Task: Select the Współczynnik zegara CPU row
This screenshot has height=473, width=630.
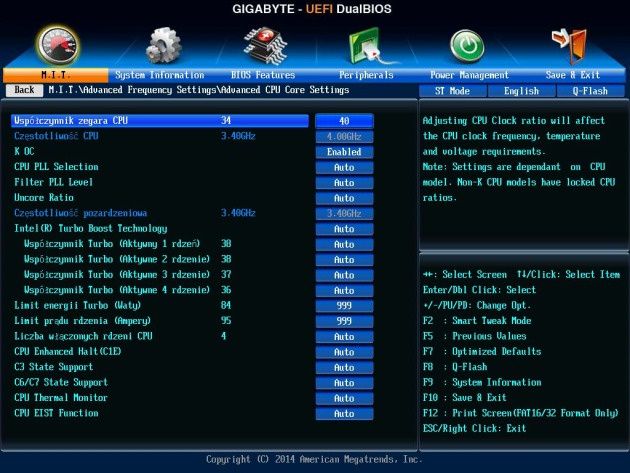Action: (x=160, y=121)
